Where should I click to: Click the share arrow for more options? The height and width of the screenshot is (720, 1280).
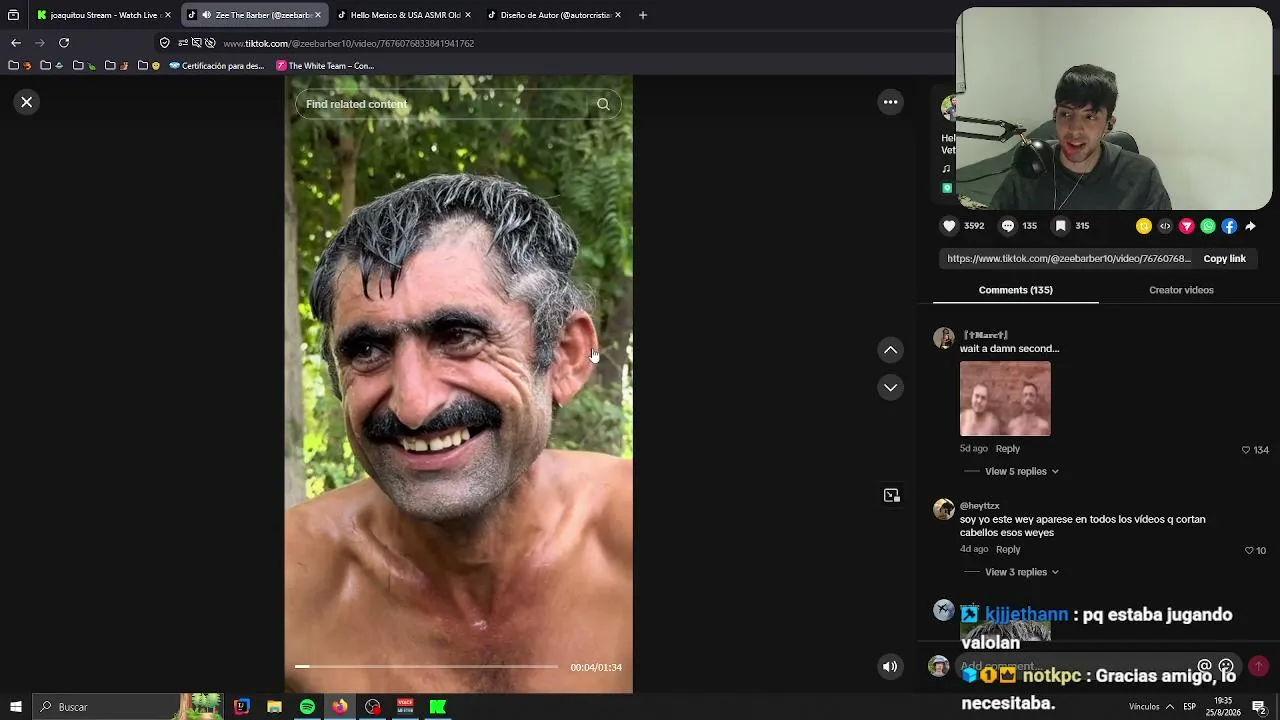1250,226
